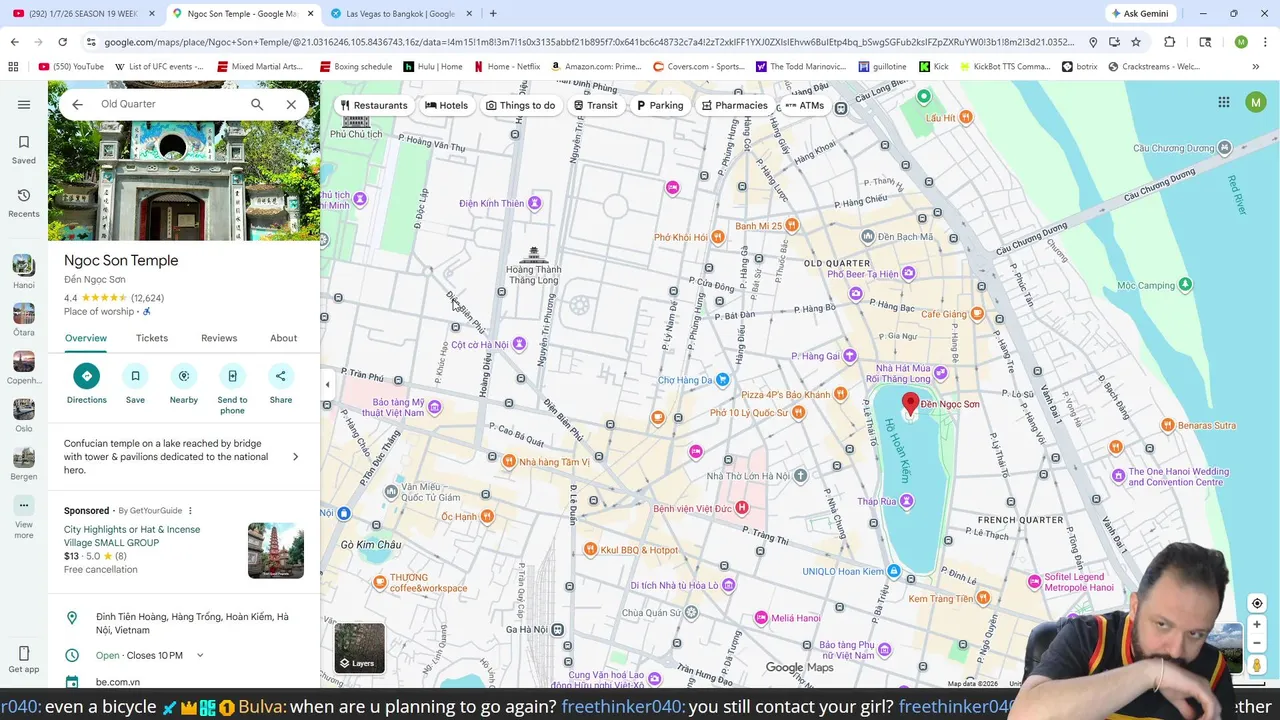Click the Đền Ngọc Sơn red pin
Viewport: 1280px width, 720px height.
[x=910, y=405]
